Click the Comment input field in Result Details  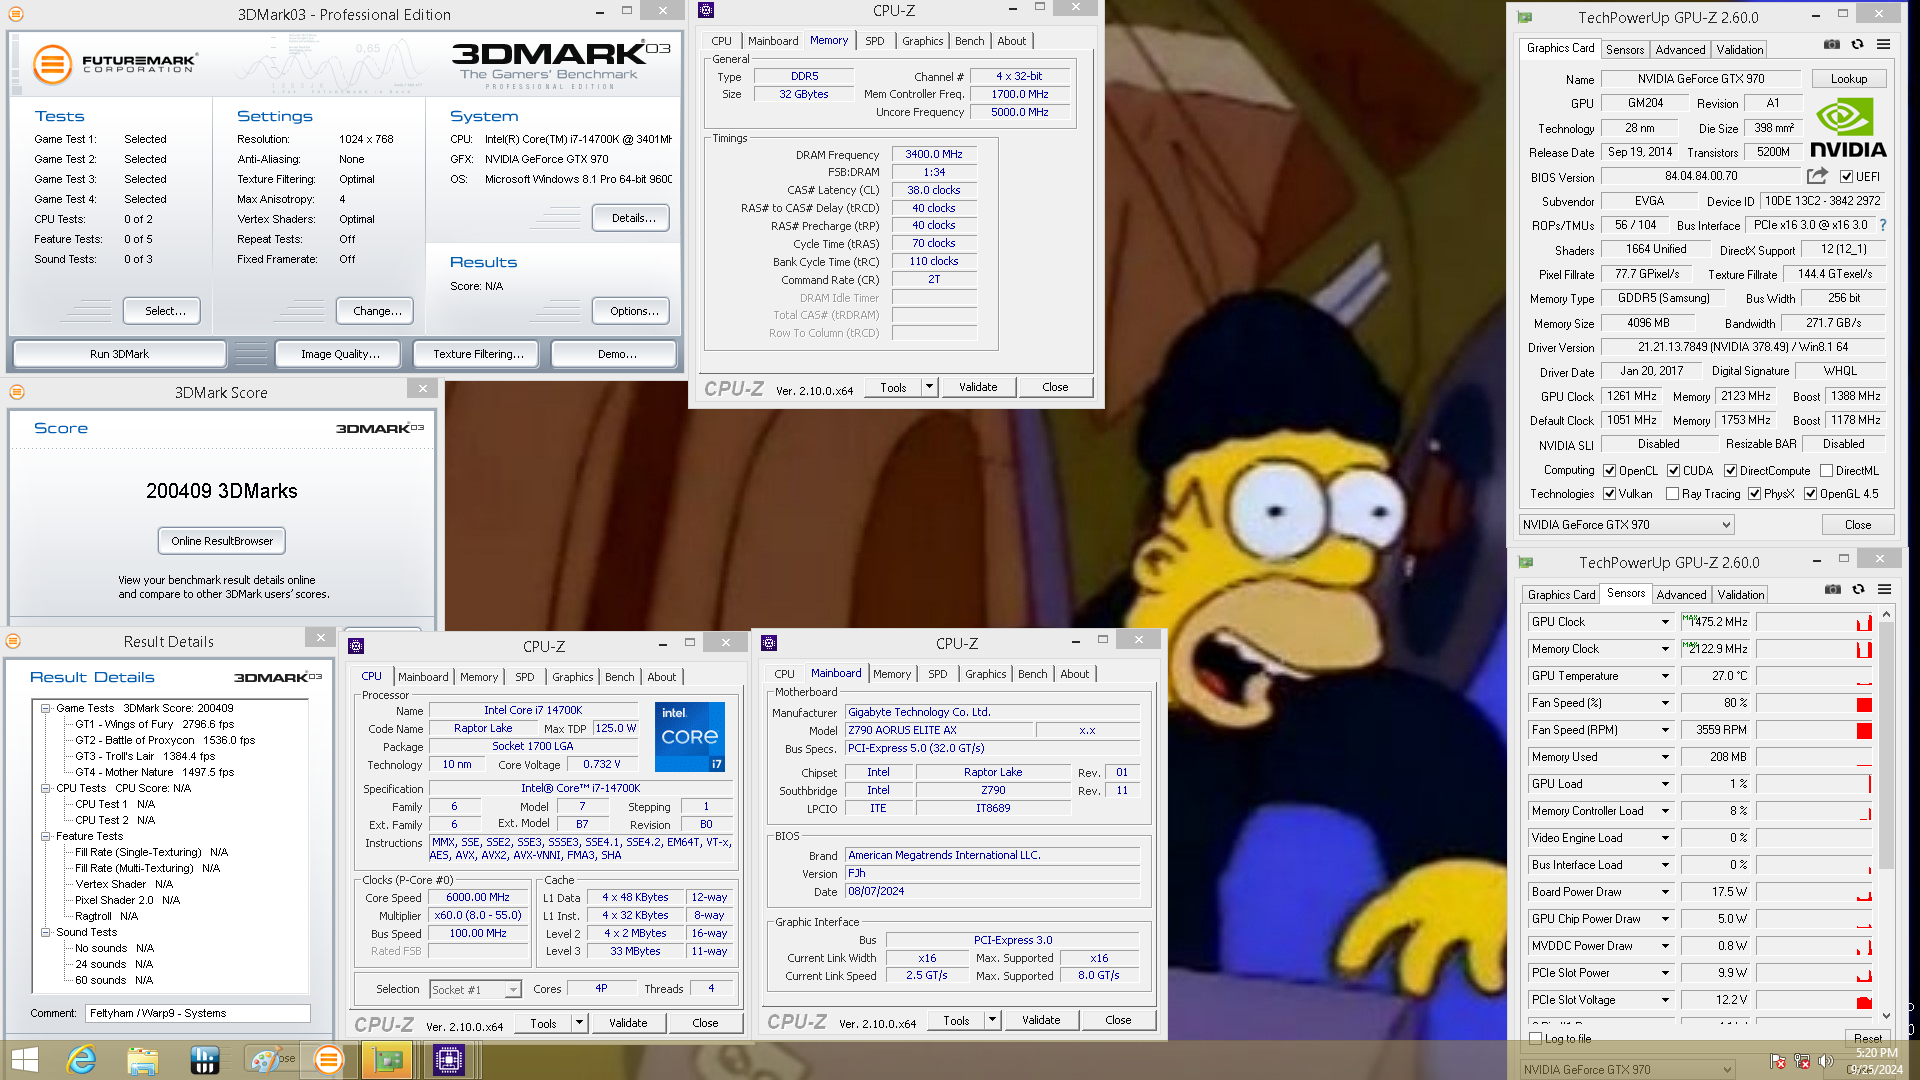pos(198,1013)
